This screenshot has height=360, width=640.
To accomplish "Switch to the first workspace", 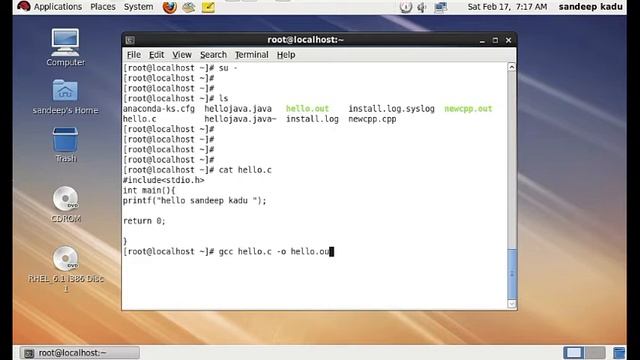I will coord(573,353).
